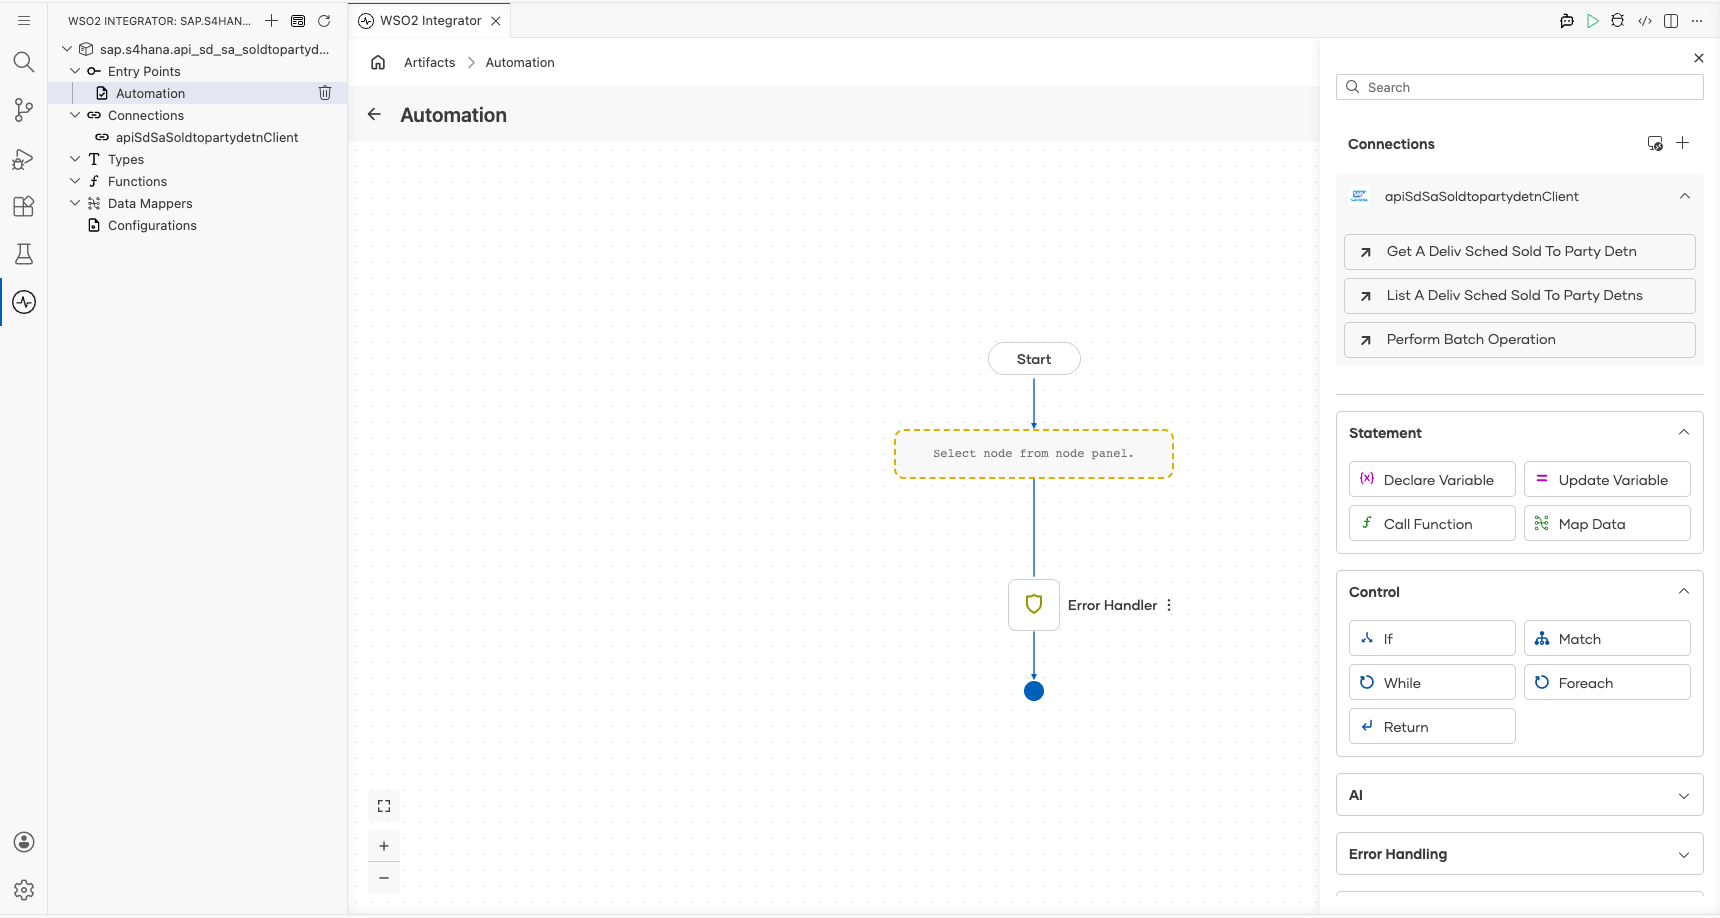This screenshot has height=918, width=1720.
Task: Open Extensions view
Action: pyautogui.click(x=24, y=206)
